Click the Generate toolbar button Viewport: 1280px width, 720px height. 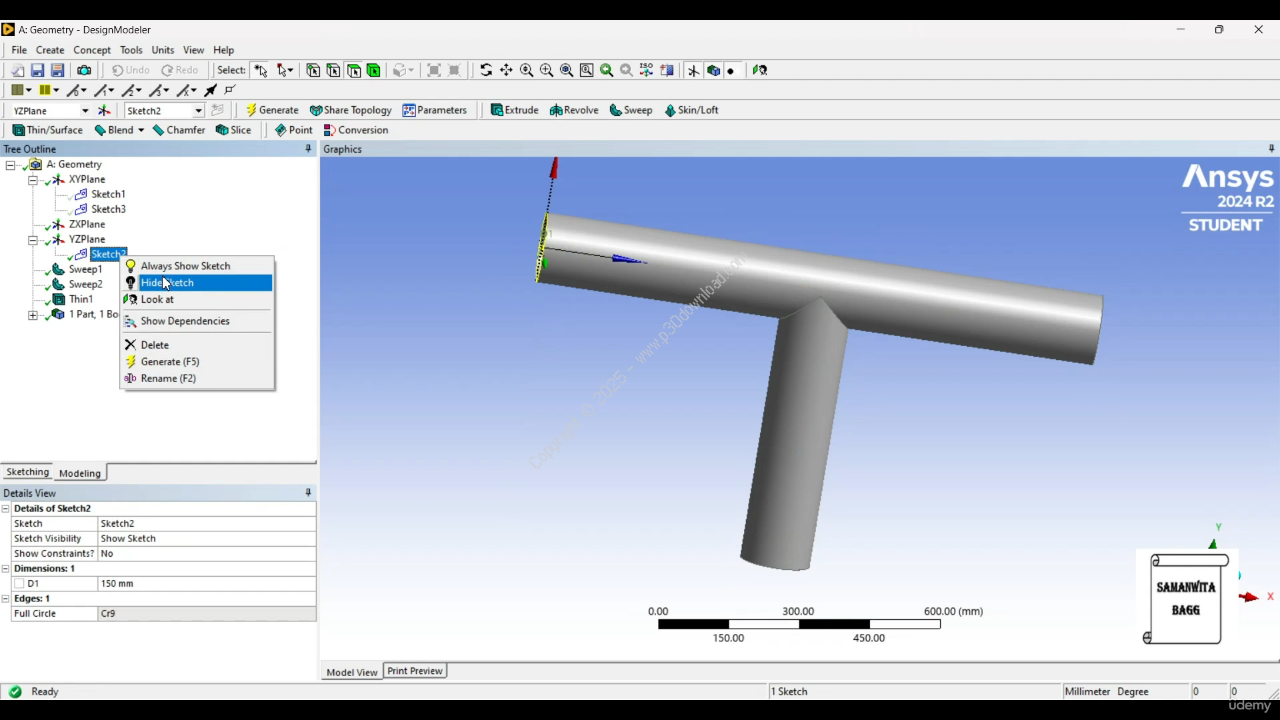click(x=272, y=110)
